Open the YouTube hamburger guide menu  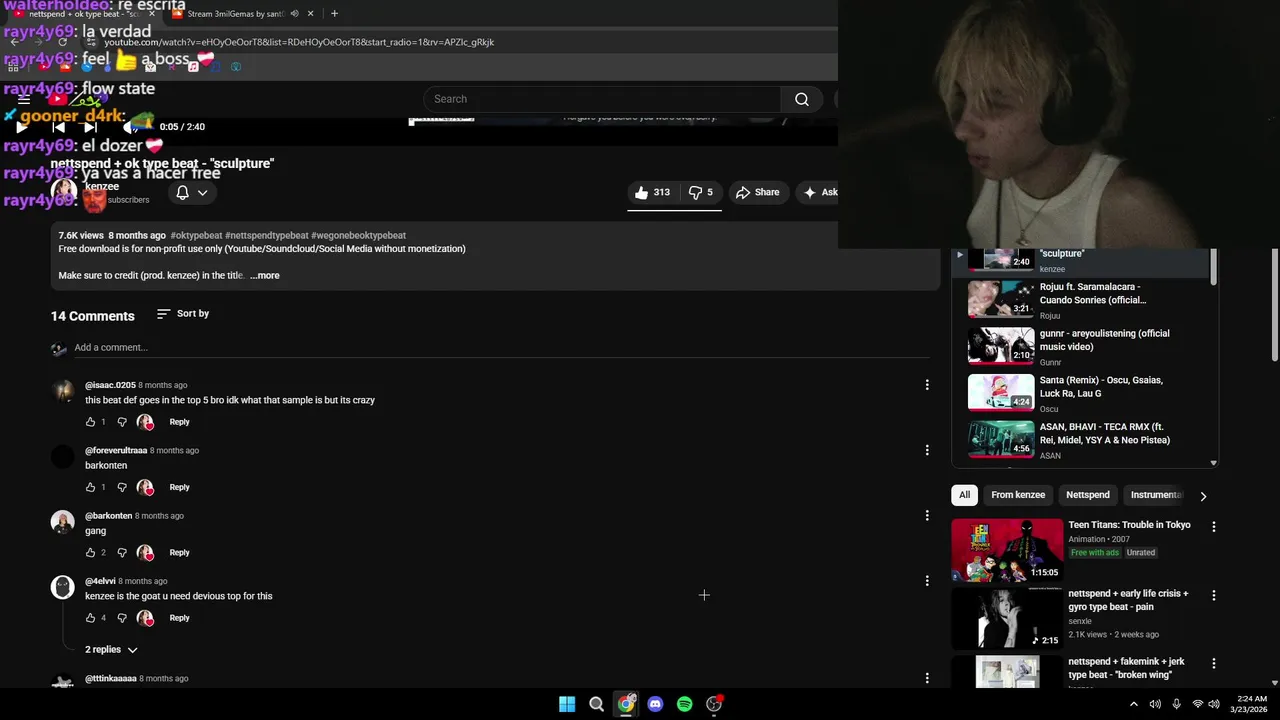[24, 99]
